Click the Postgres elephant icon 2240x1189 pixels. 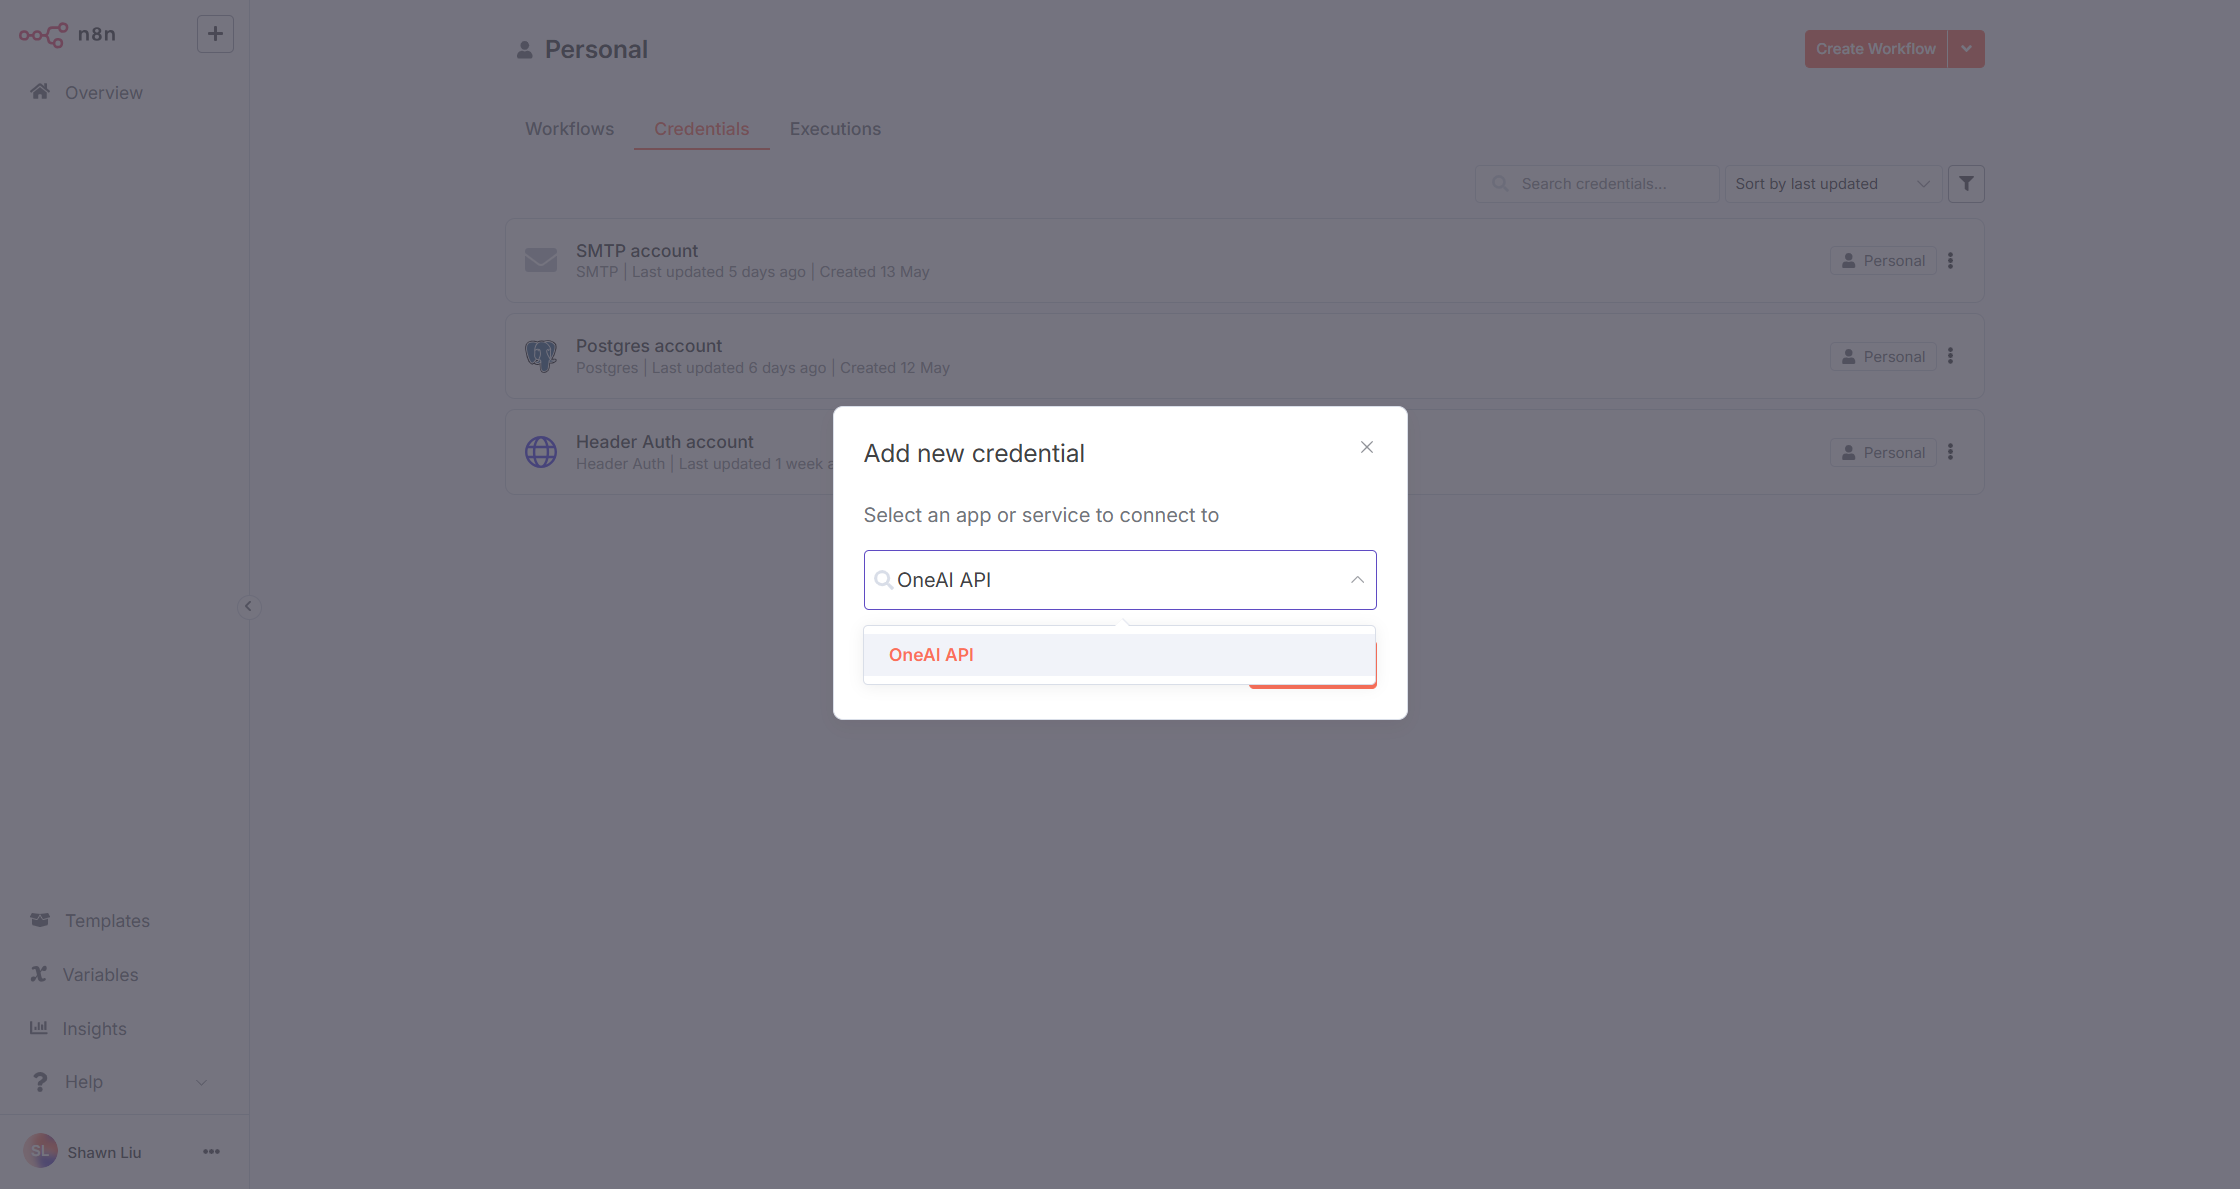[x=541, y=356]
